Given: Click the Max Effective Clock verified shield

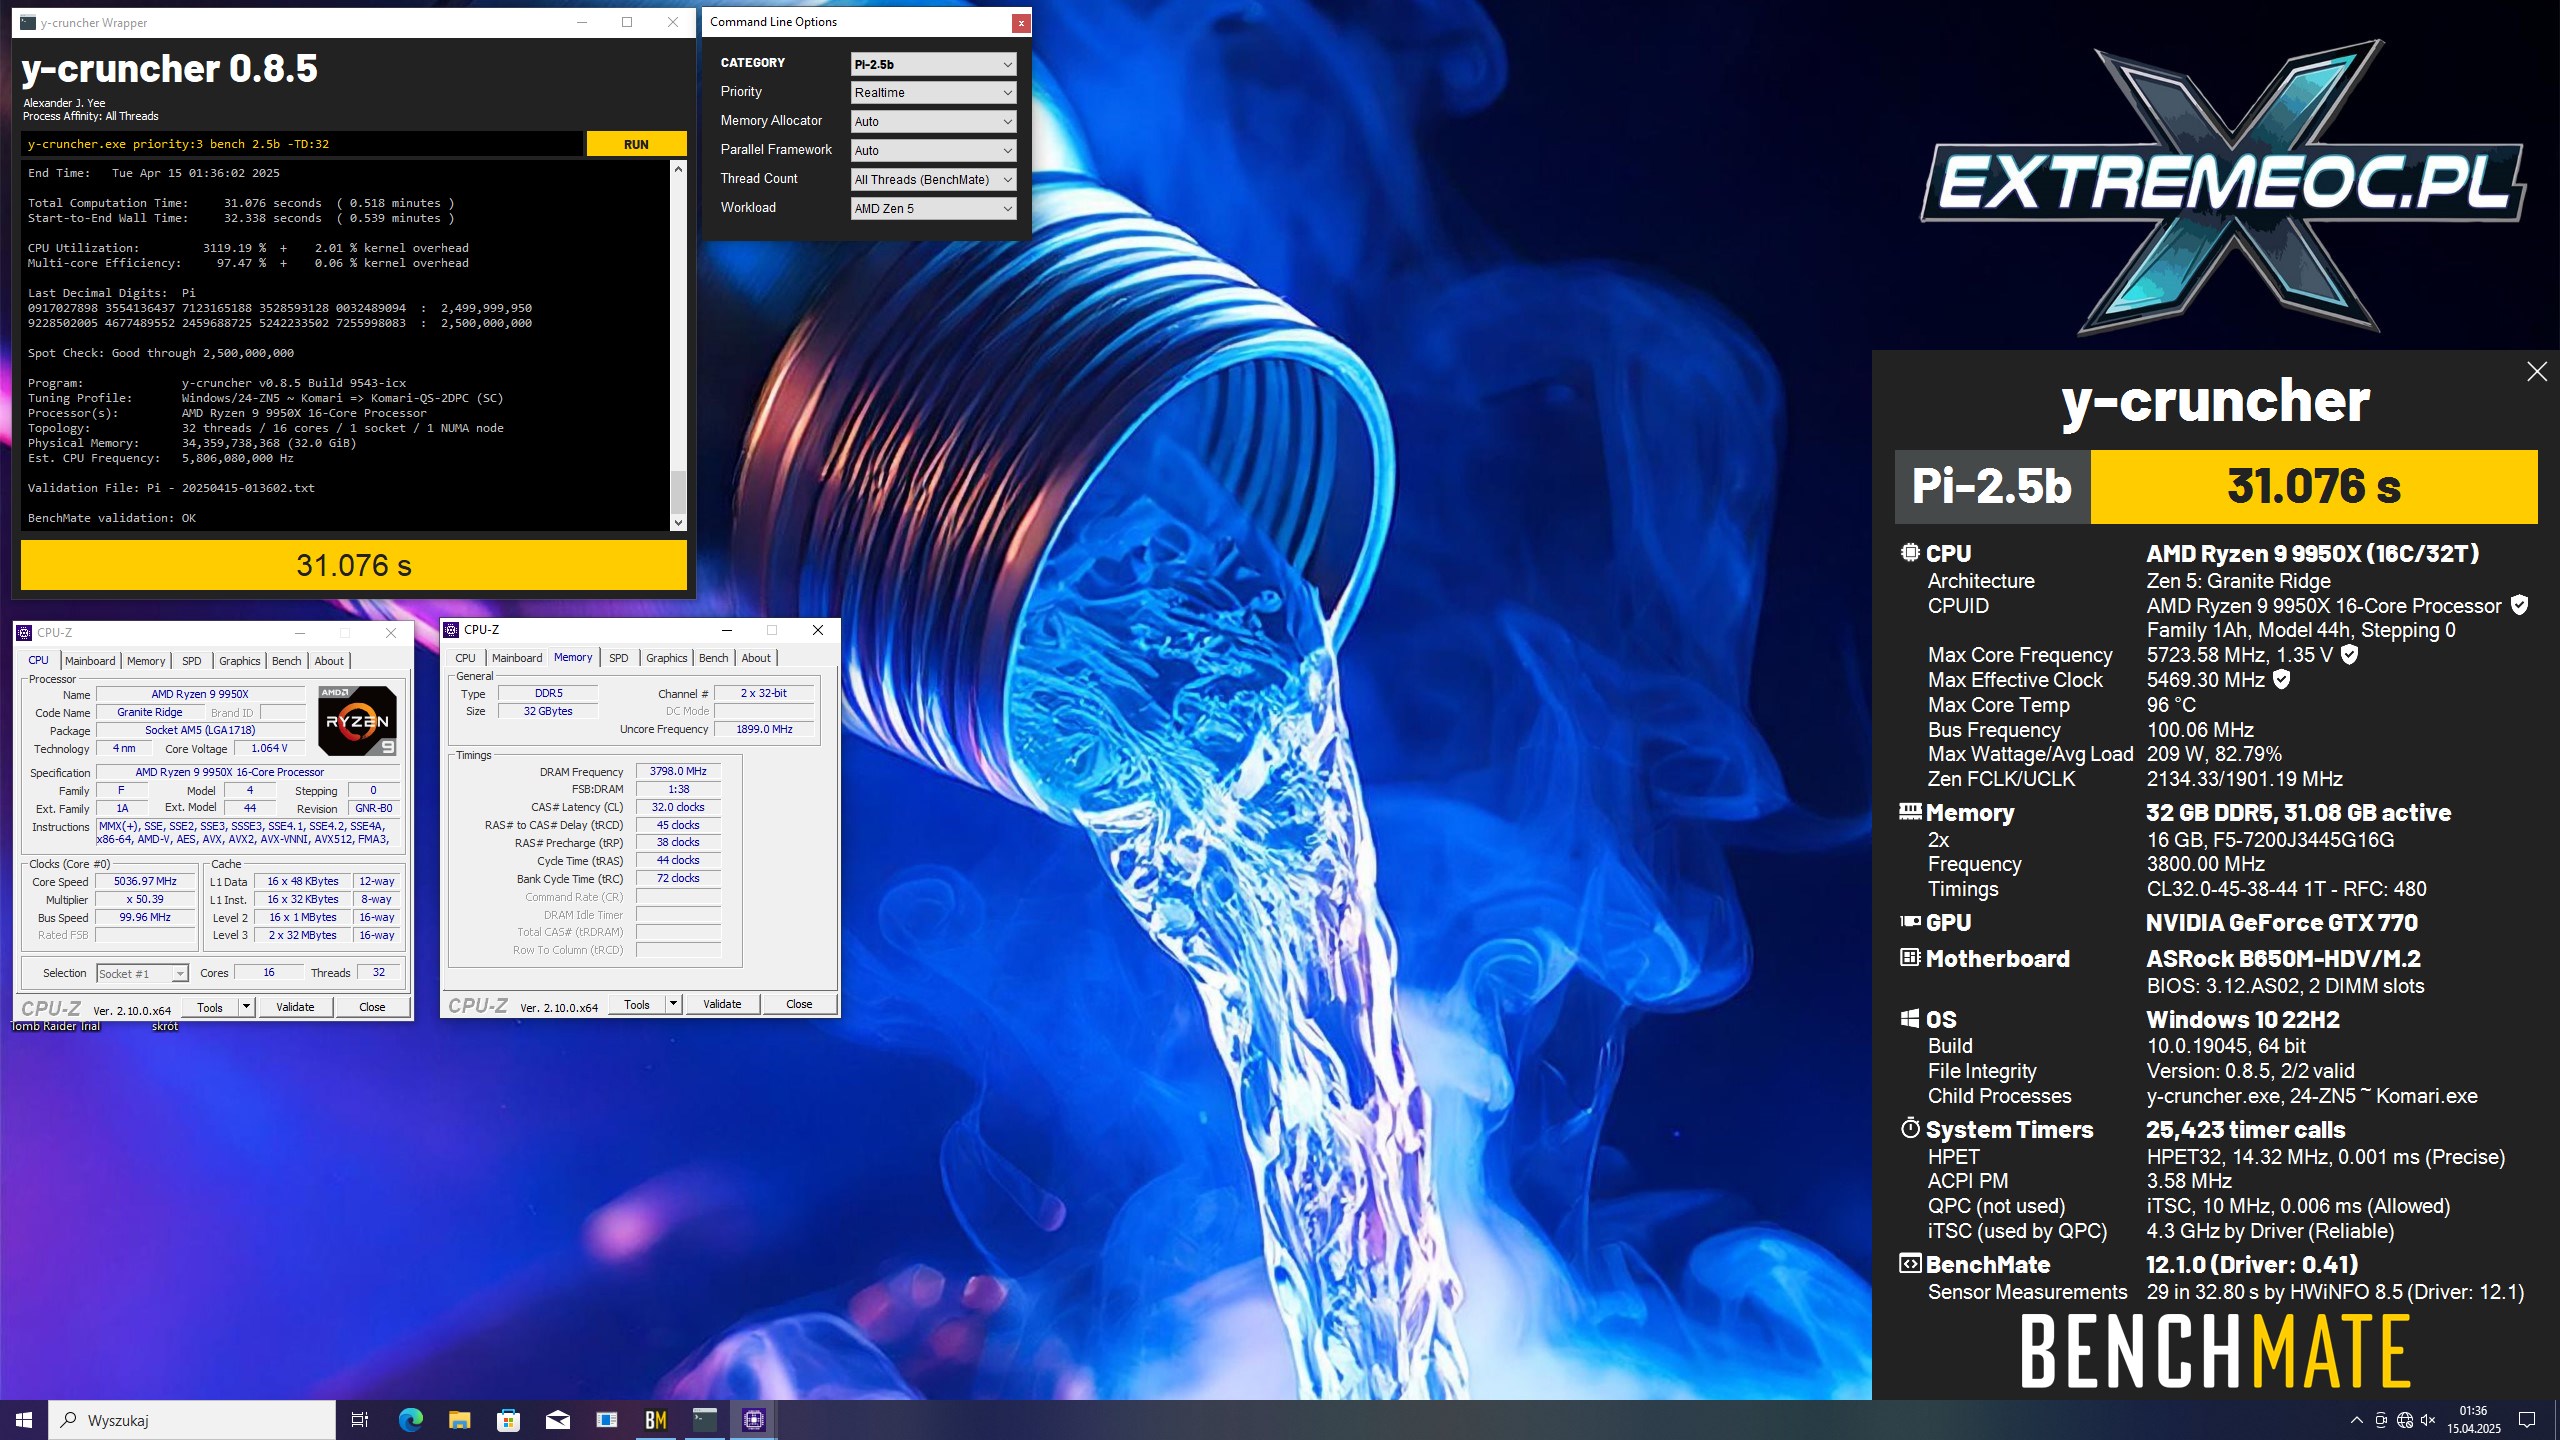Looking at the screenshot, I should pos(2281,679).
